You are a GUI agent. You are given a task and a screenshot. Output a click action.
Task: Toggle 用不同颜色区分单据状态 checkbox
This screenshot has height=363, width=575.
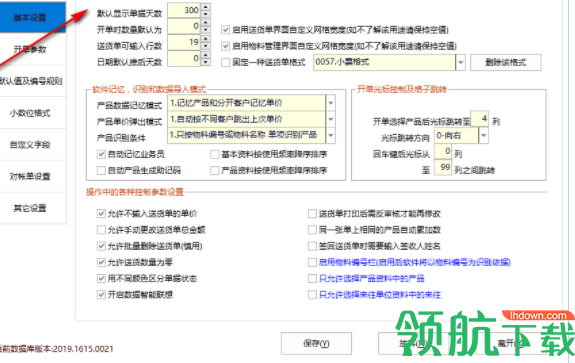[101, 278]
